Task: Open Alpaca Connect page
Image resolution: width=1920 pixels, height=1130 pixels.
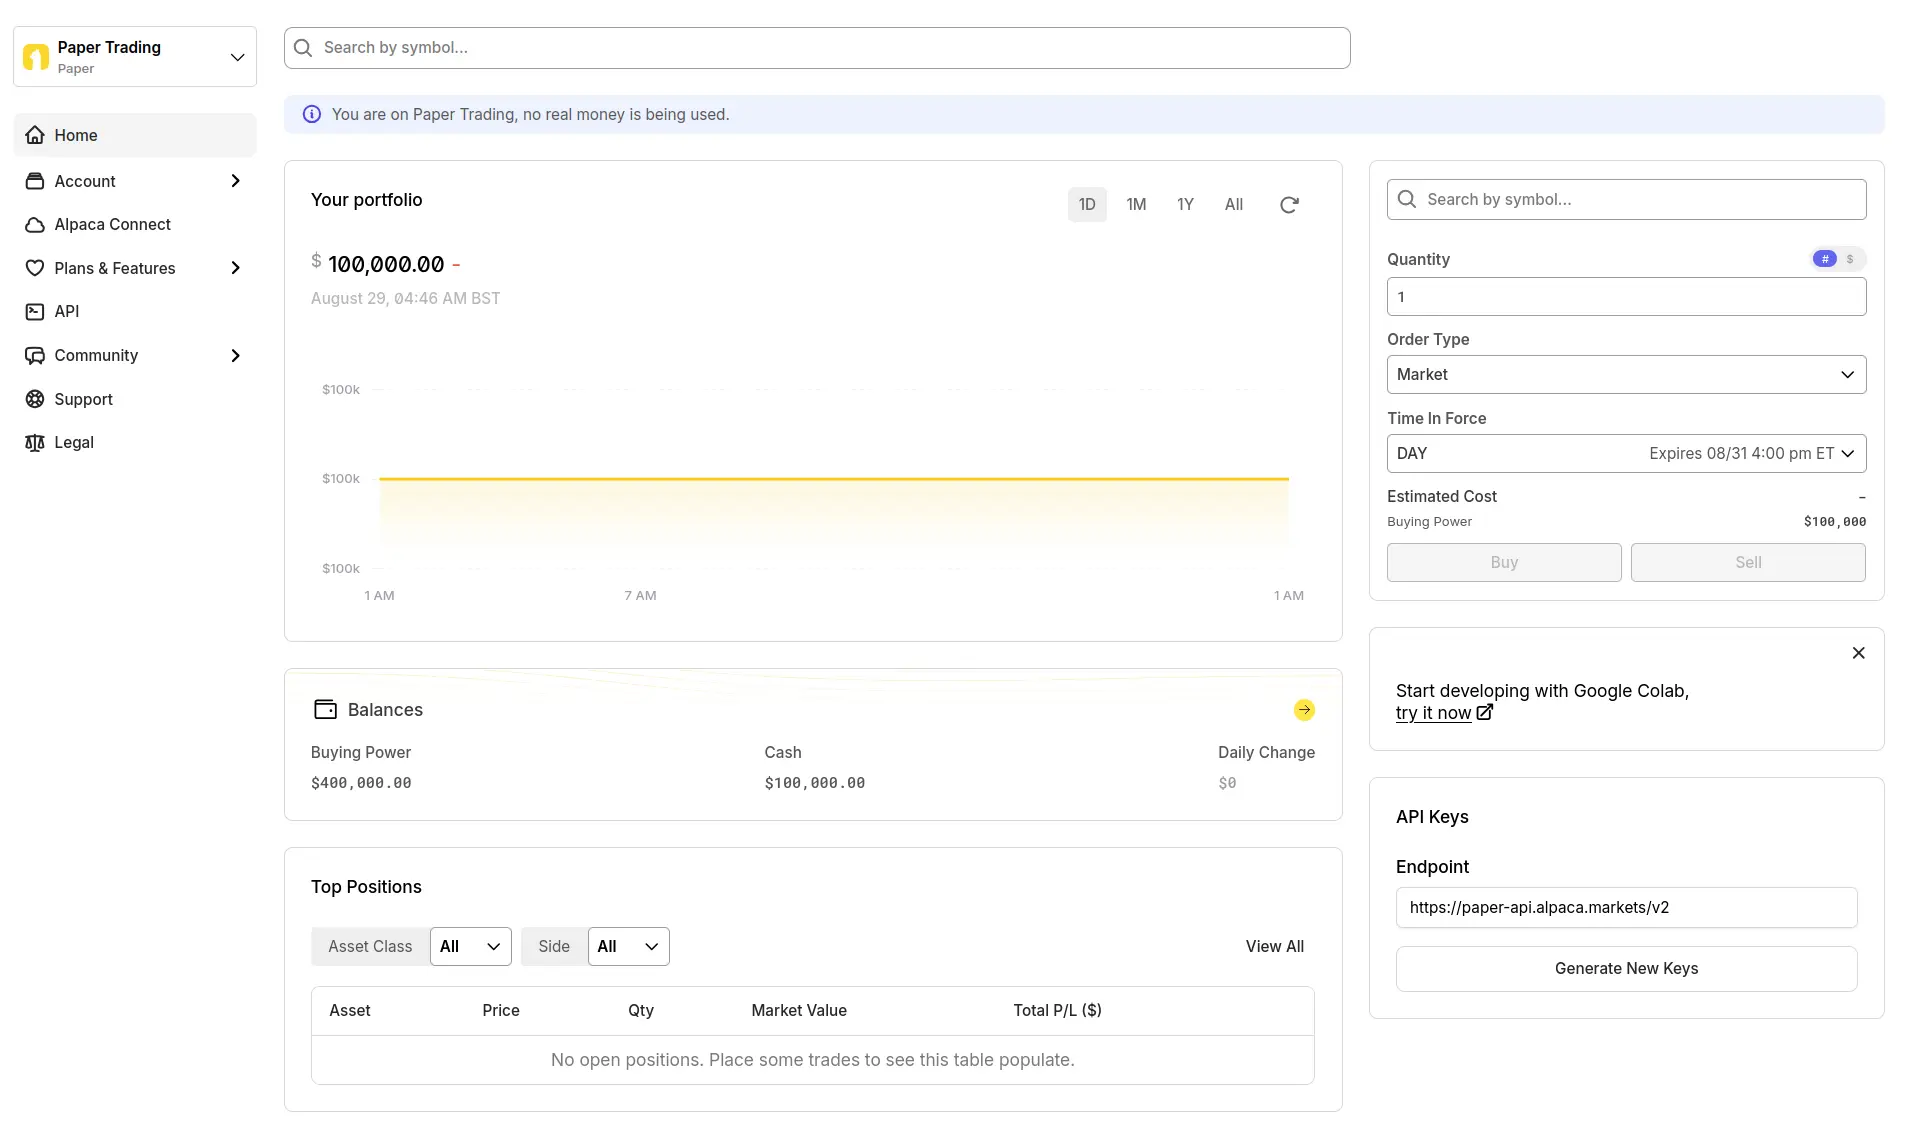Action: [x=135, y=224]
